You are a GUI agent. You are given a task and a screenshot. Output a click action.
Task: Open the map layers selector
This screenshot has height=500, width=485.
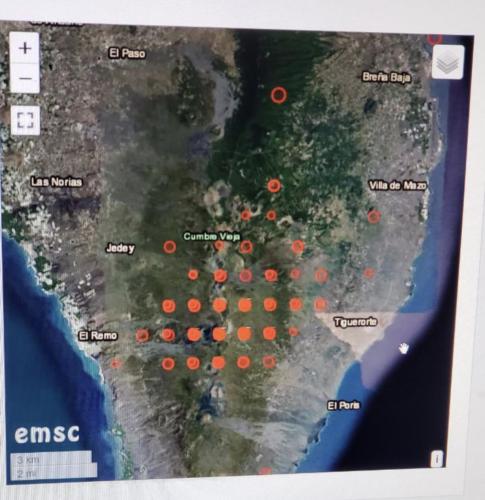448,62
